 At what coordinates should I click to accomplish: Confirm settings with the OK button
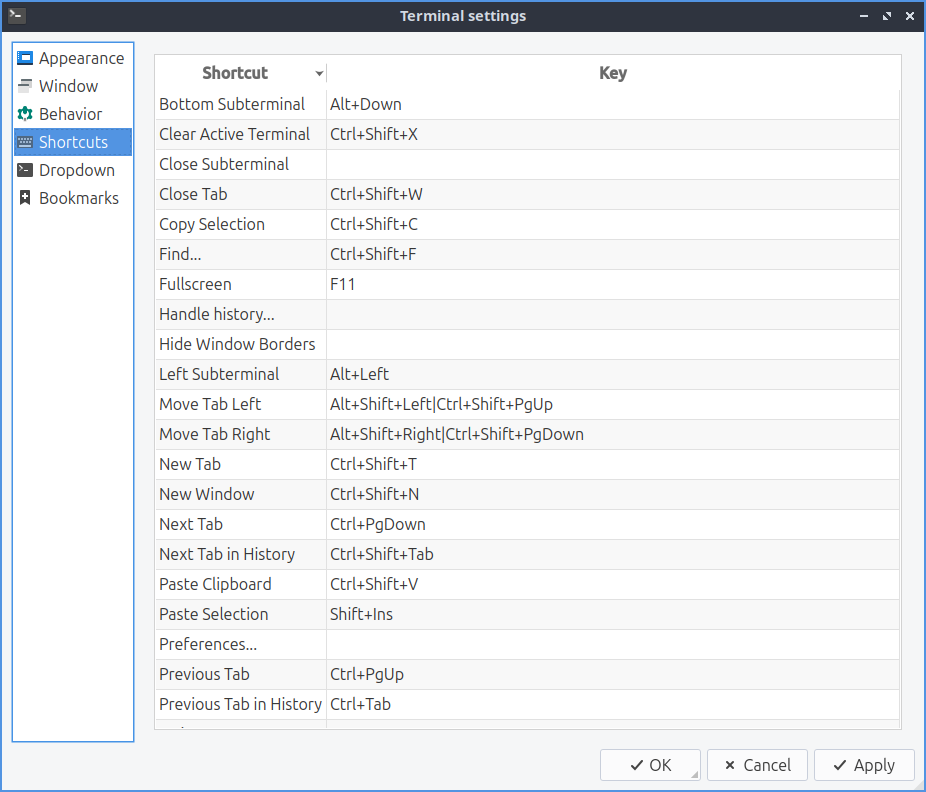click(650, 765)
